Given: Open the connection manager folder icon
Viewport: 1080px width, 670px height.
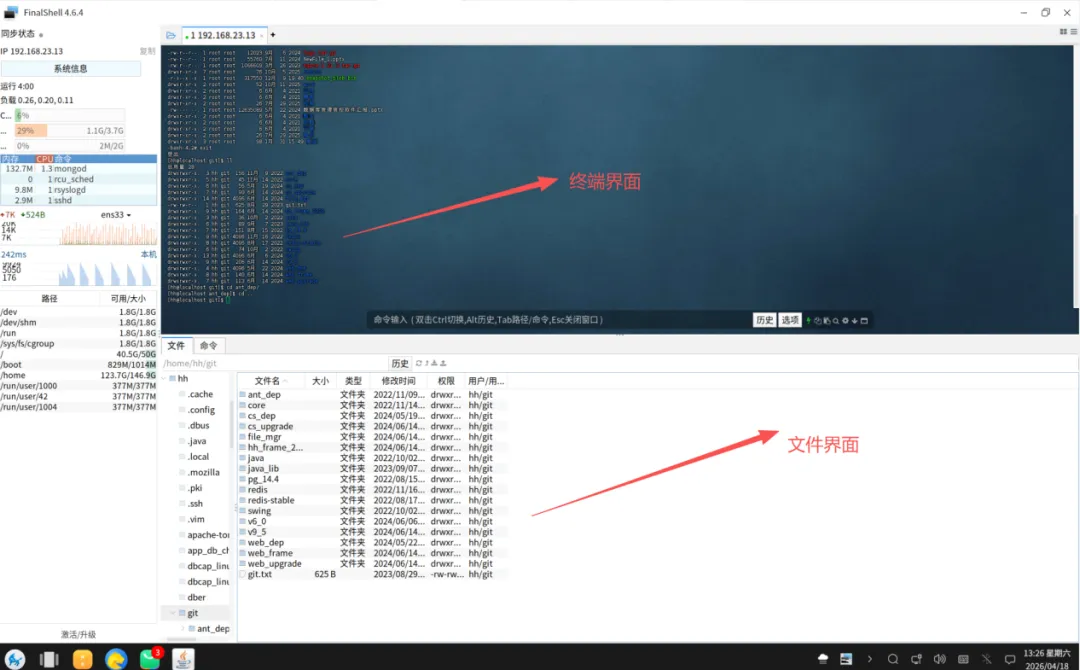Looking at the screenshot, I should coord(171,35).
